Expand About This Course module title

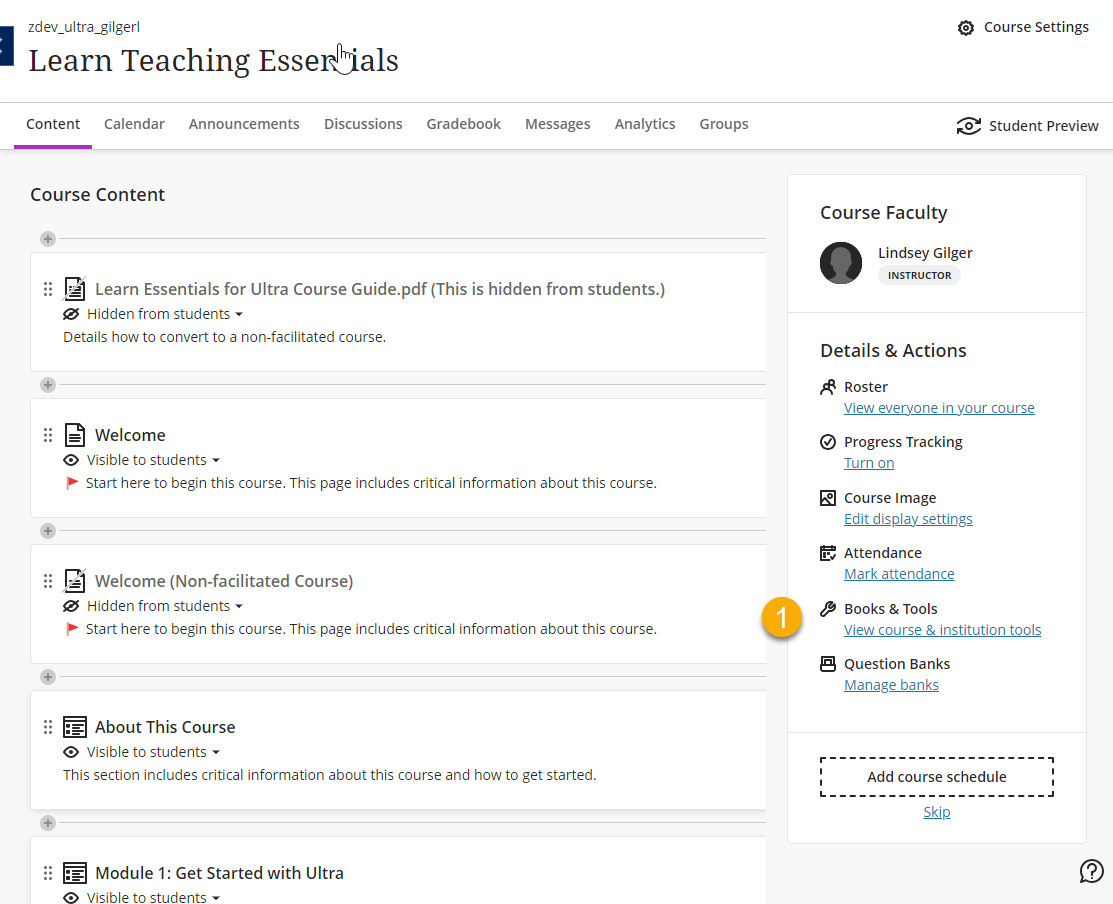point(165,727)
